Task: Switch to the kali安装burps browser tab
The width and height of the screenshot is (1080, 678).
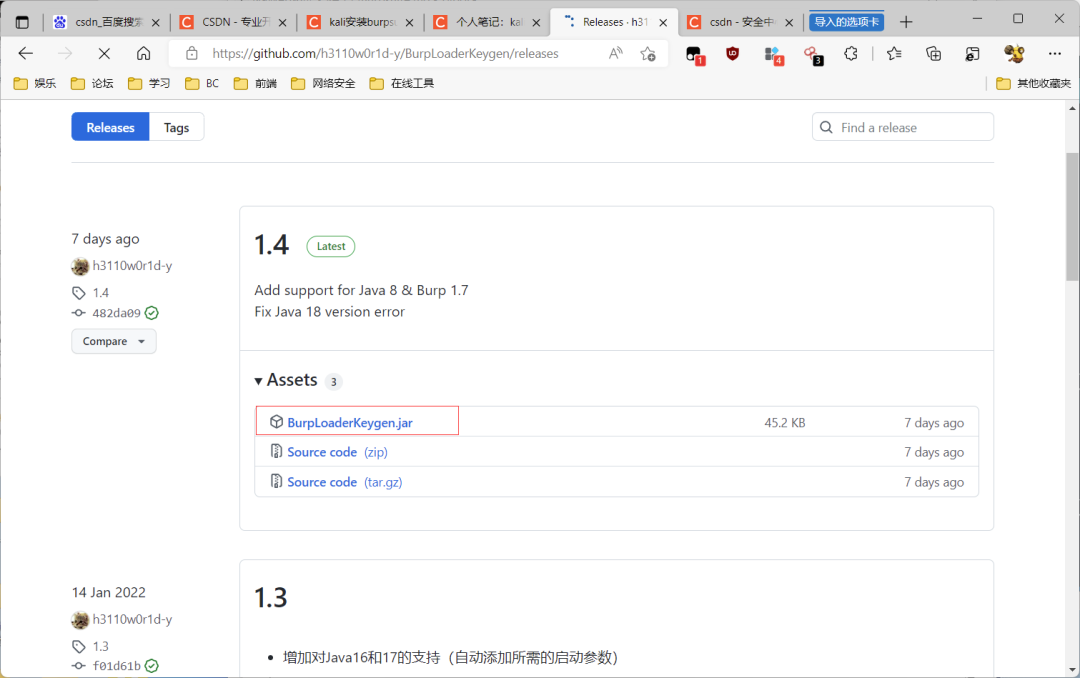Action: click(362, 20)
